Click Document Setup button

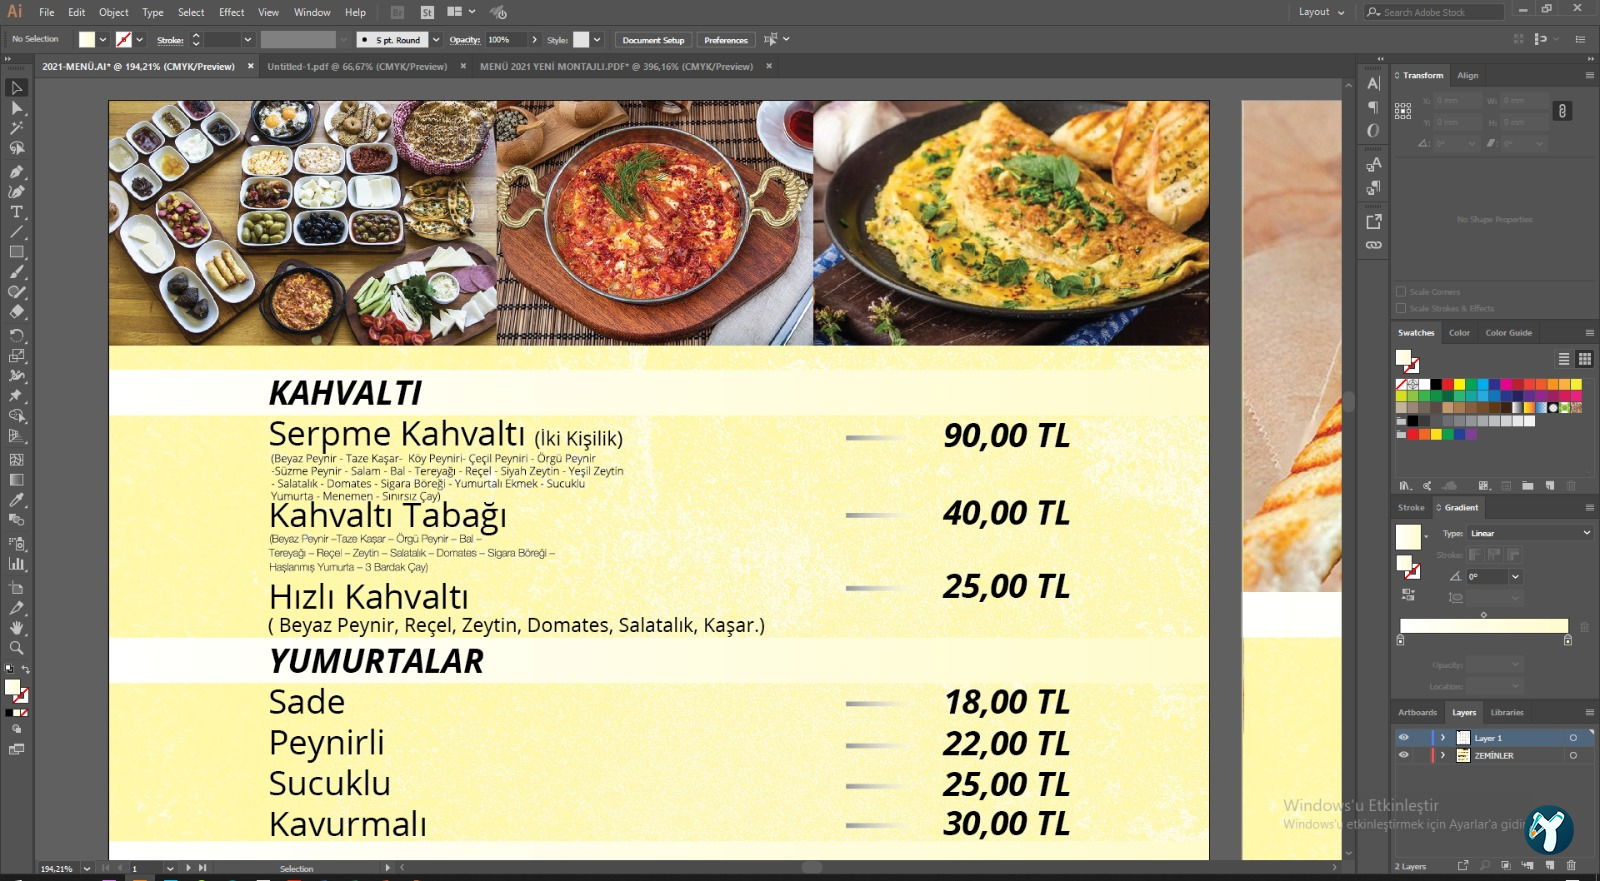[653, 40]
